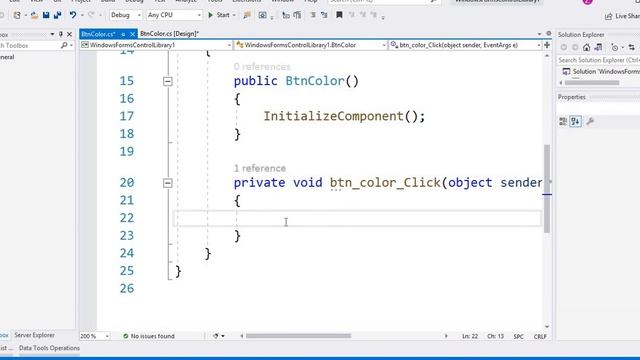
Task: Open the Data Tools Operations tab
Action: 49,348
